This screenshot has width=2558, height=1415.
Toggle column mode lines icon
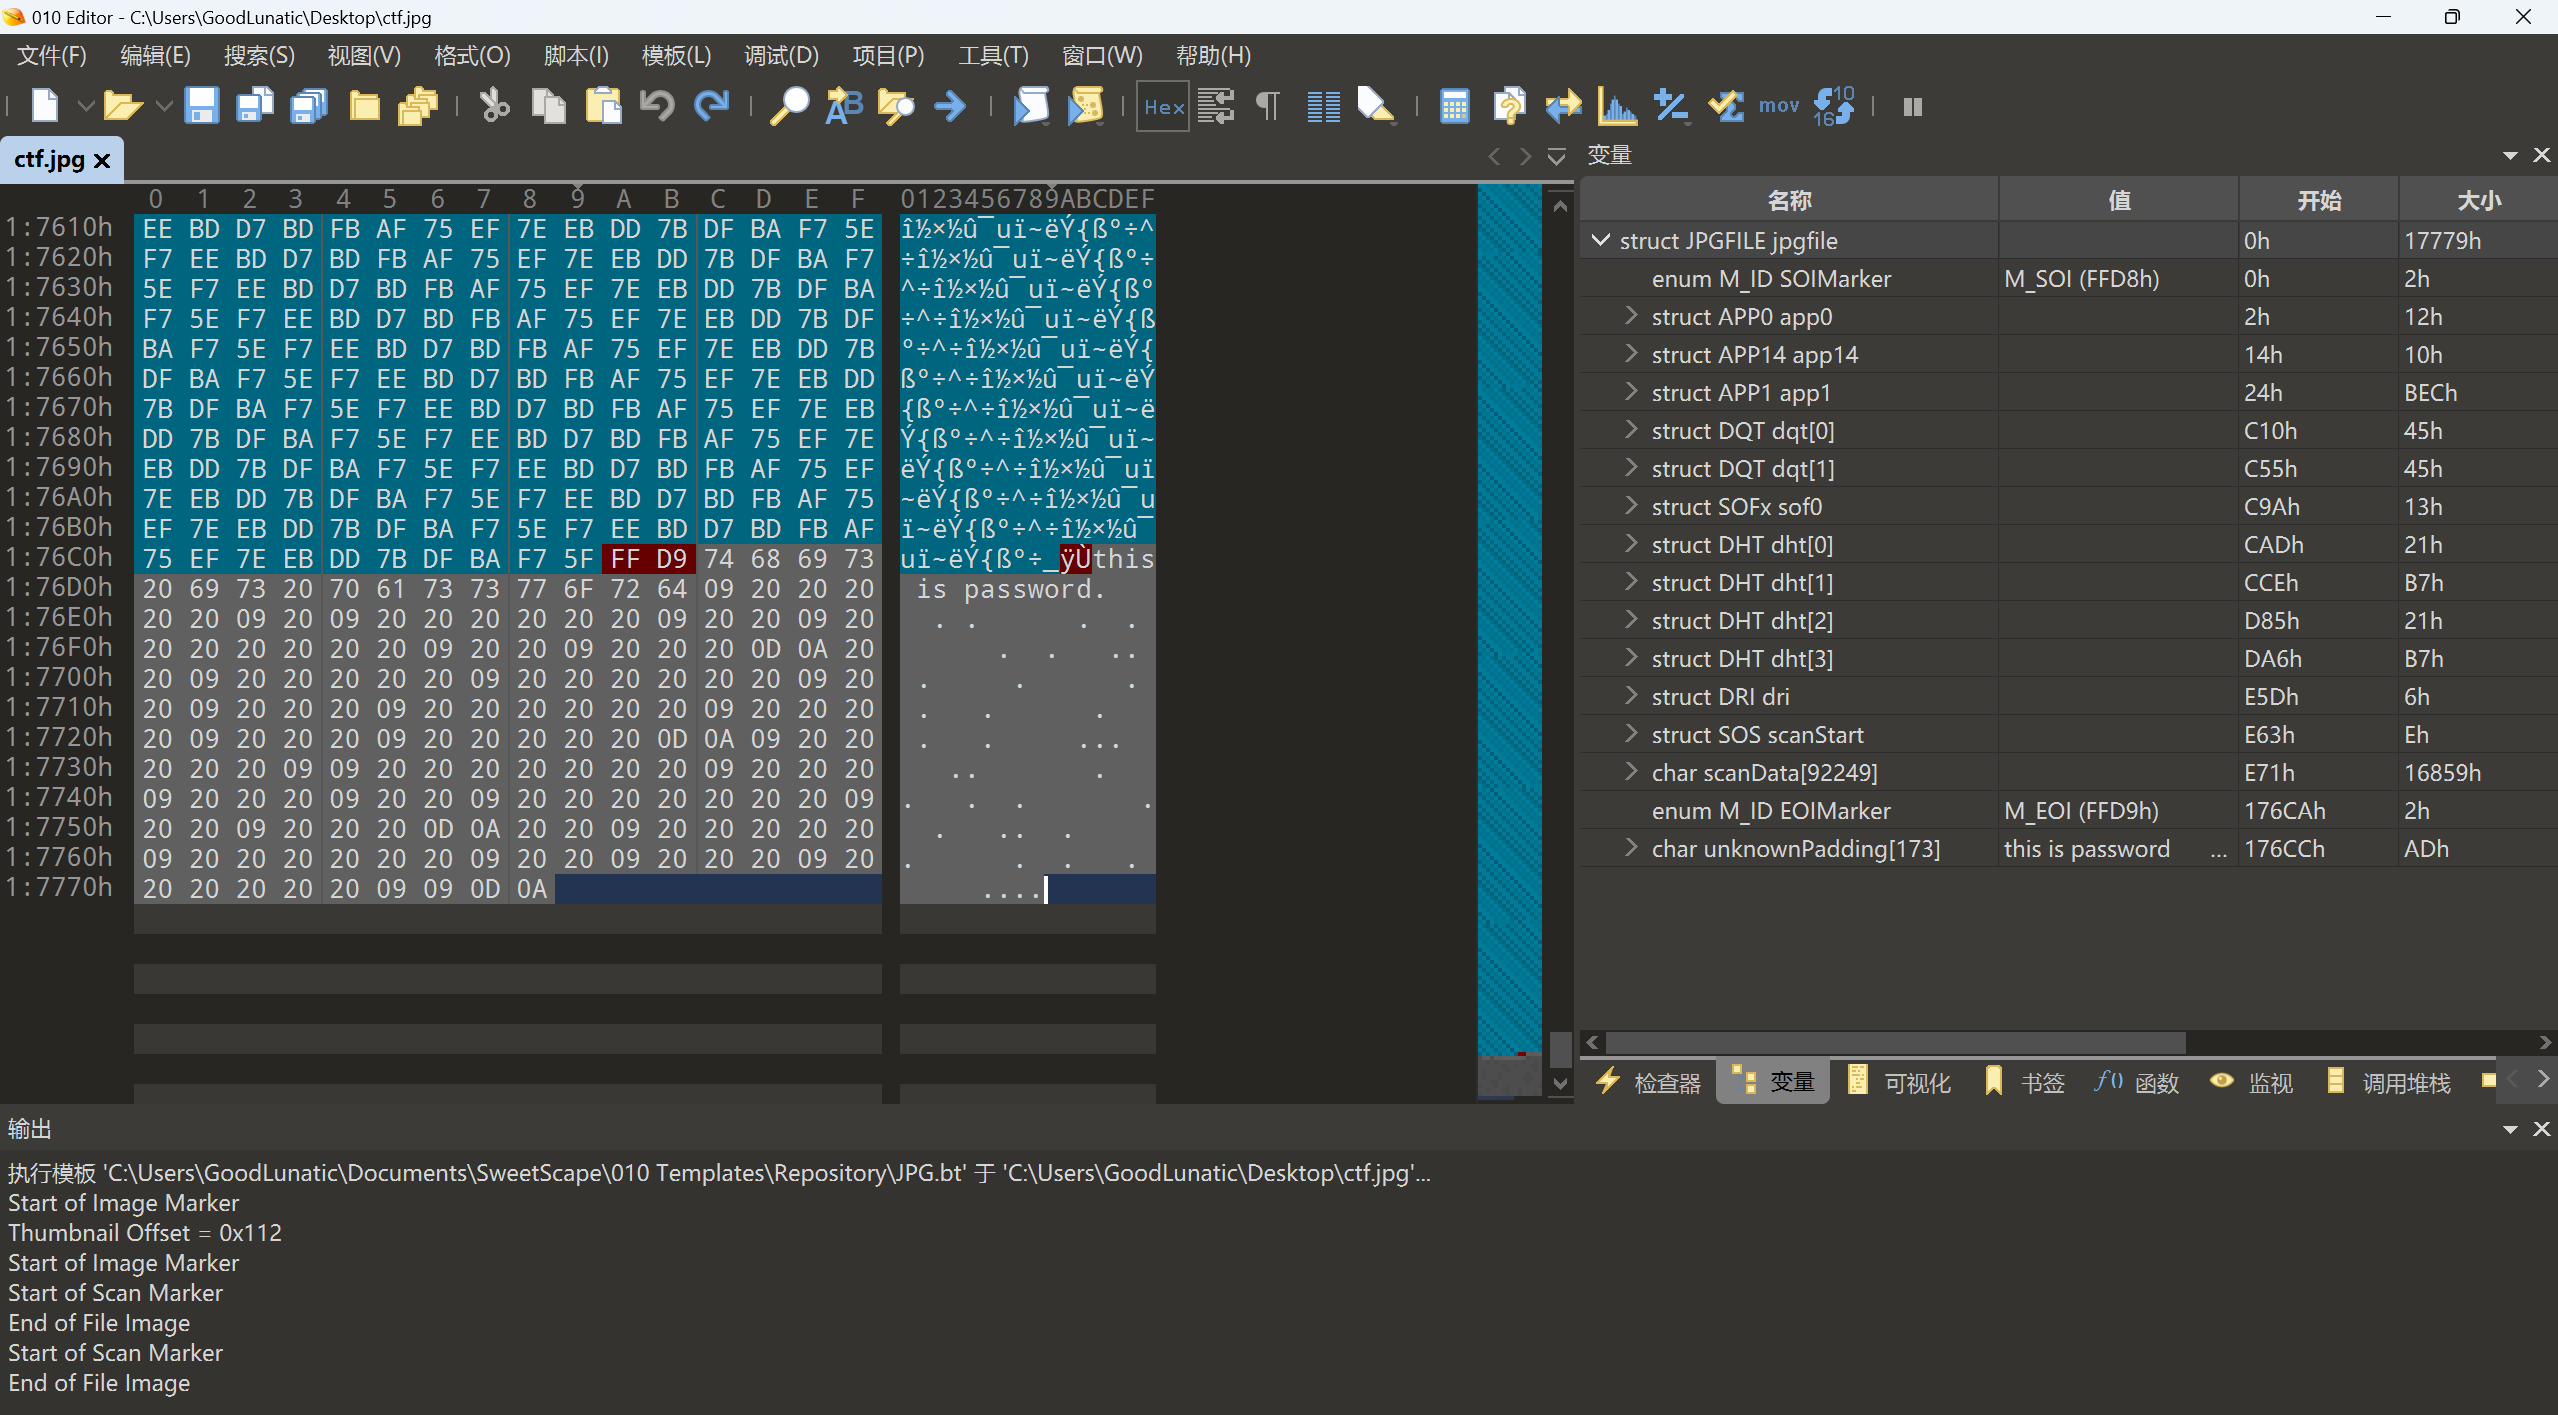click(1323, 106)
